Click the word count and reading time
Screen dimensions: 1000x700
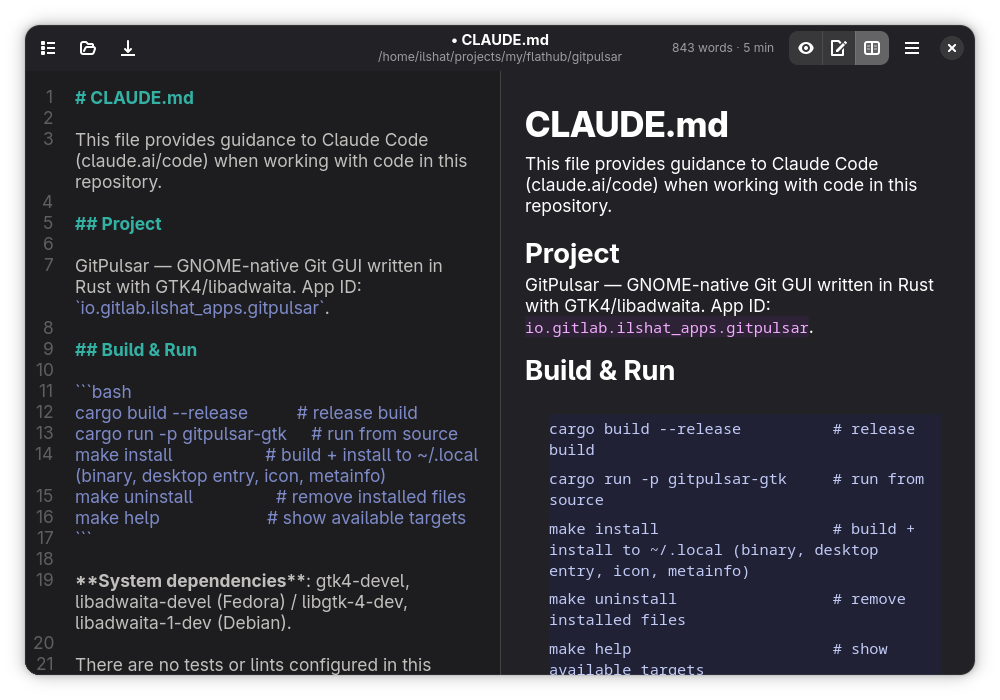tap(723, 48)
